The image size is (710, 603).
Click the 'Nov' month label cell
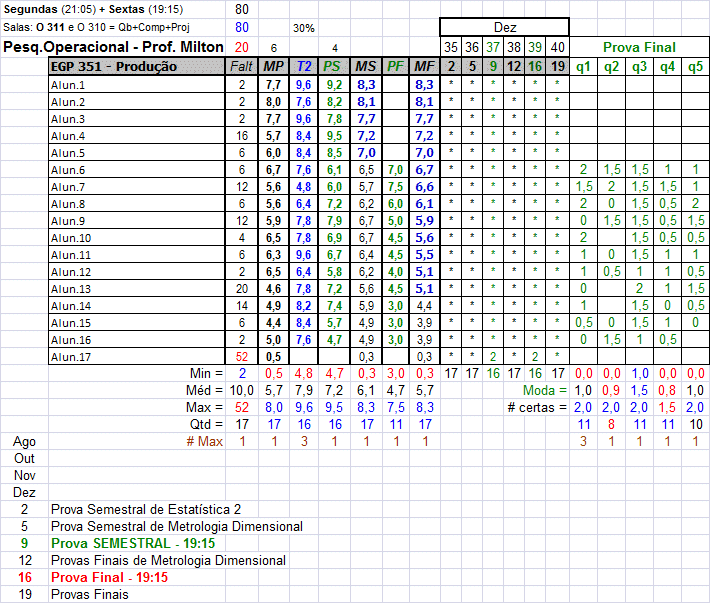click(24, 475)
